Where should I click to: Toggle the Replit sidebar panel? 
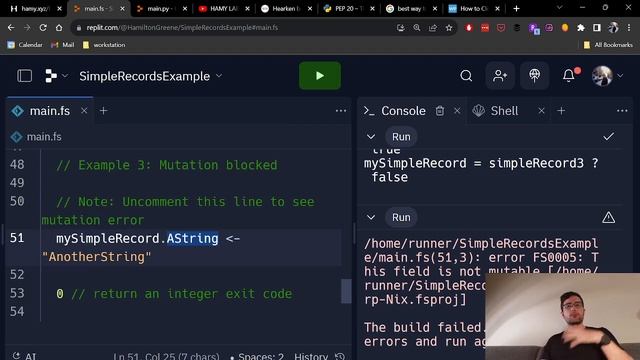[24, 76]
